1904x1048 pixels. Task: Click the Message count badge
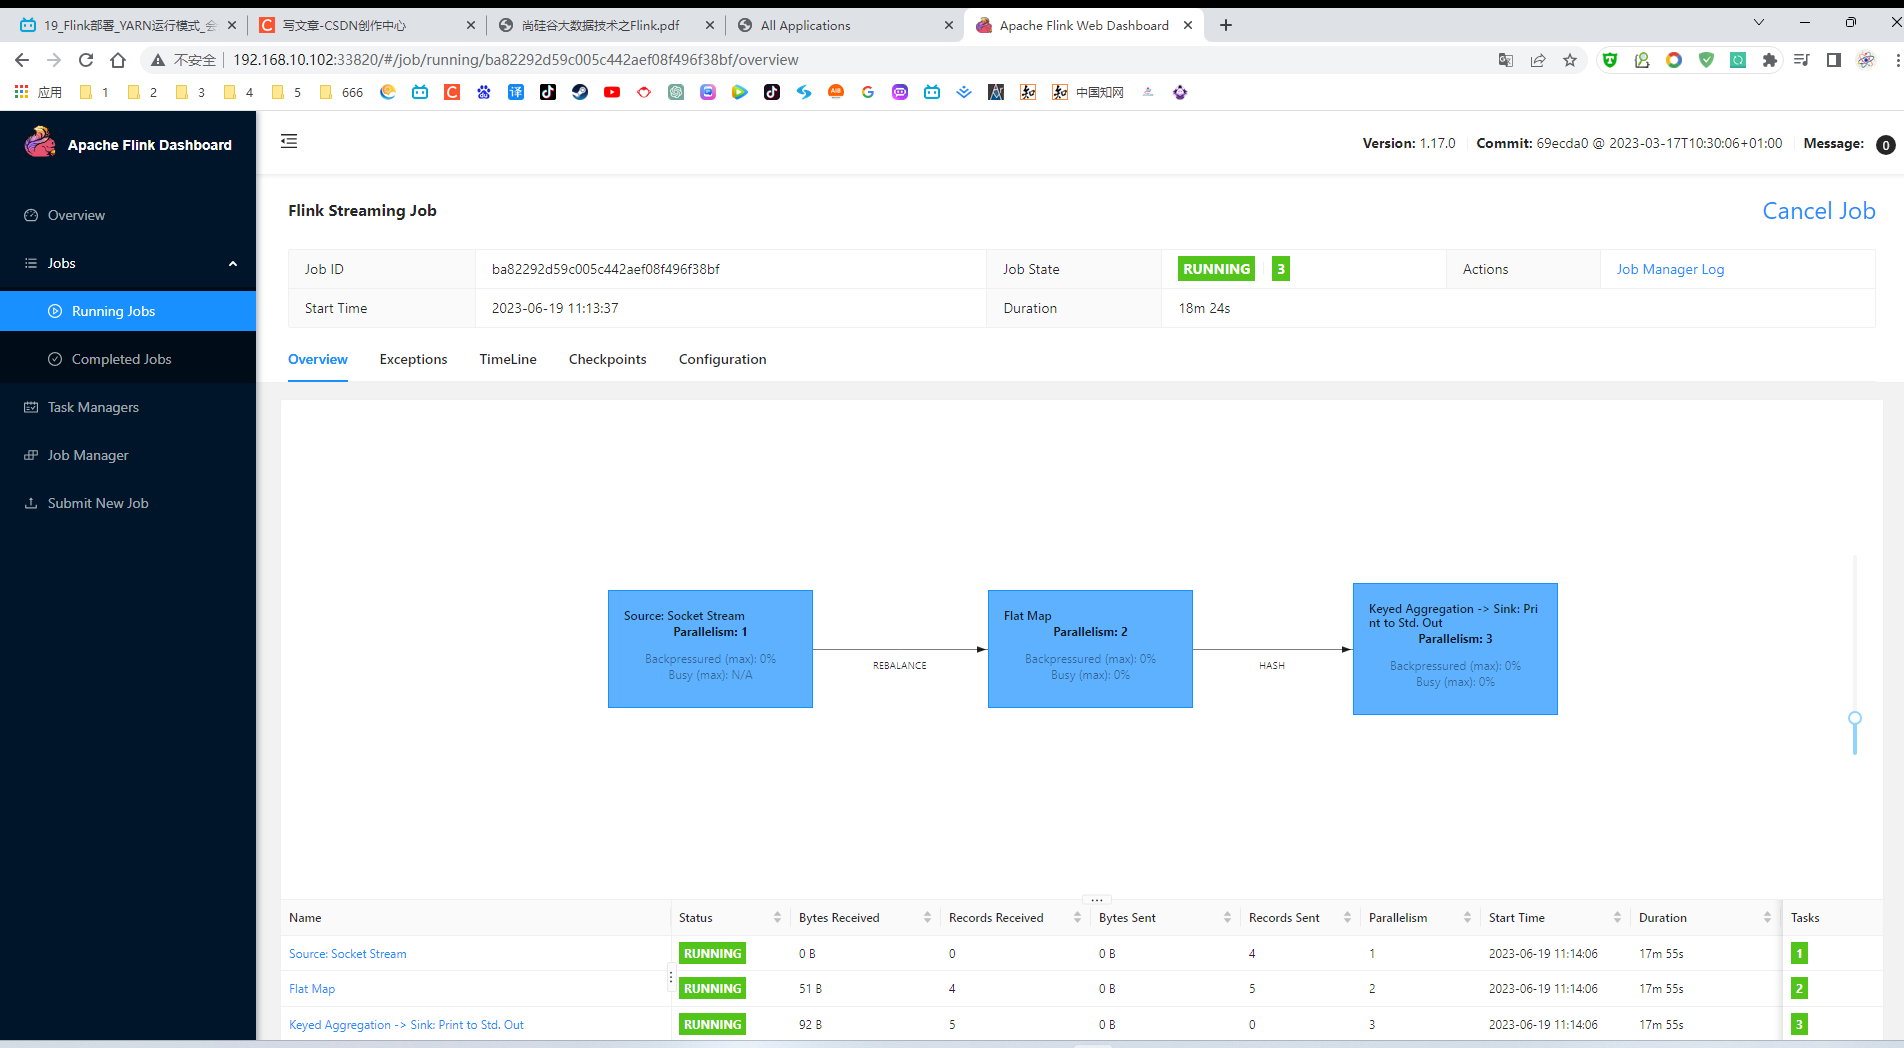click(x=1886, y=145)
